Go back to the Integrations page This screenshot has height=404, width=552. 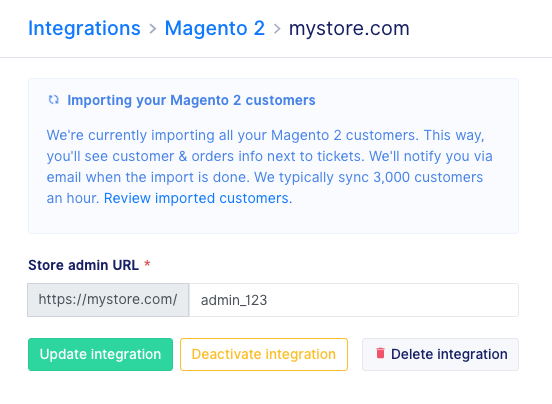pos(84,28)
